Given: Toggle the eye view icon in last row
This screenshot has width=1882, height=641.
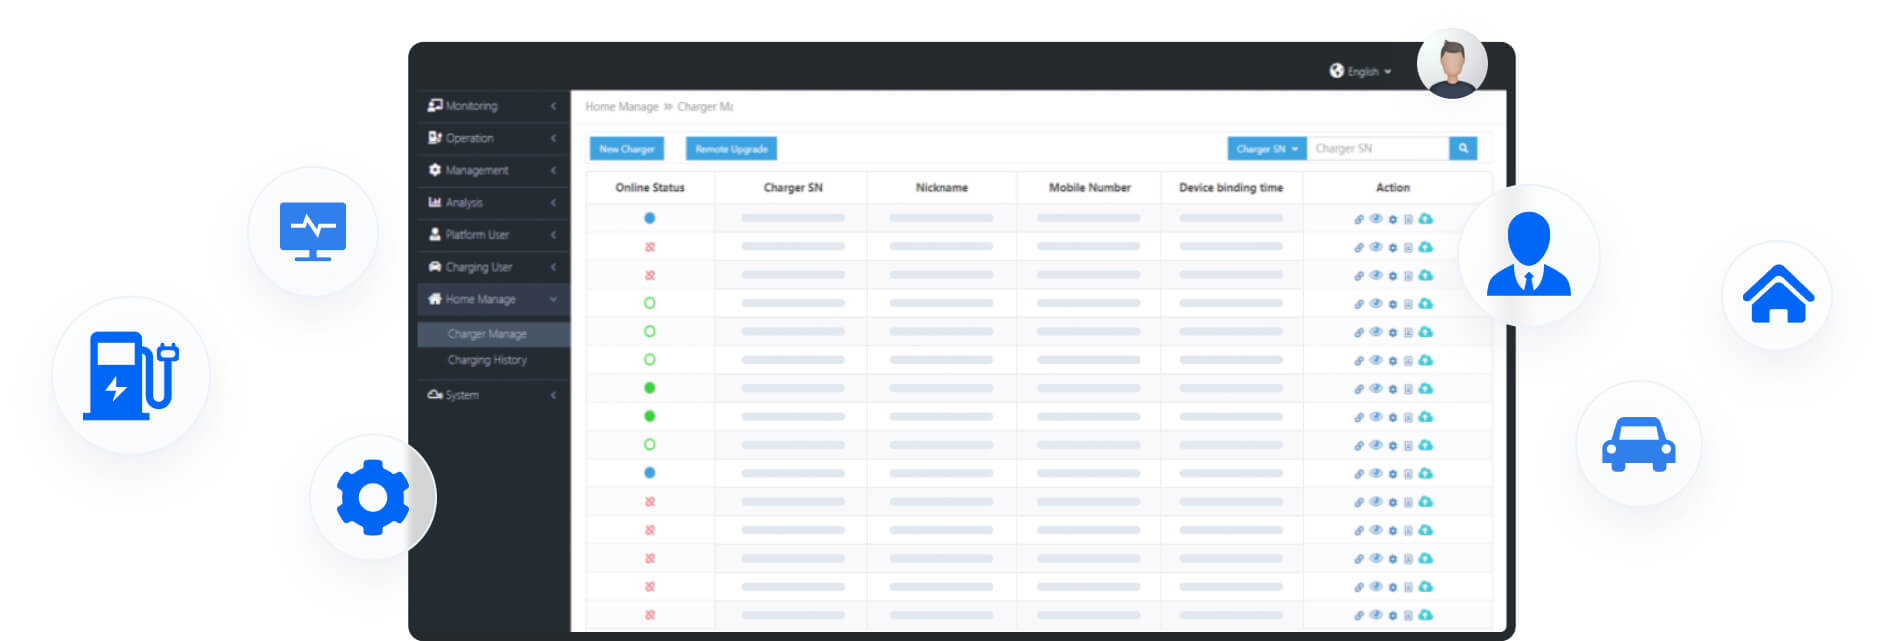Looking at the screenshot, I should click(1376, 615).
